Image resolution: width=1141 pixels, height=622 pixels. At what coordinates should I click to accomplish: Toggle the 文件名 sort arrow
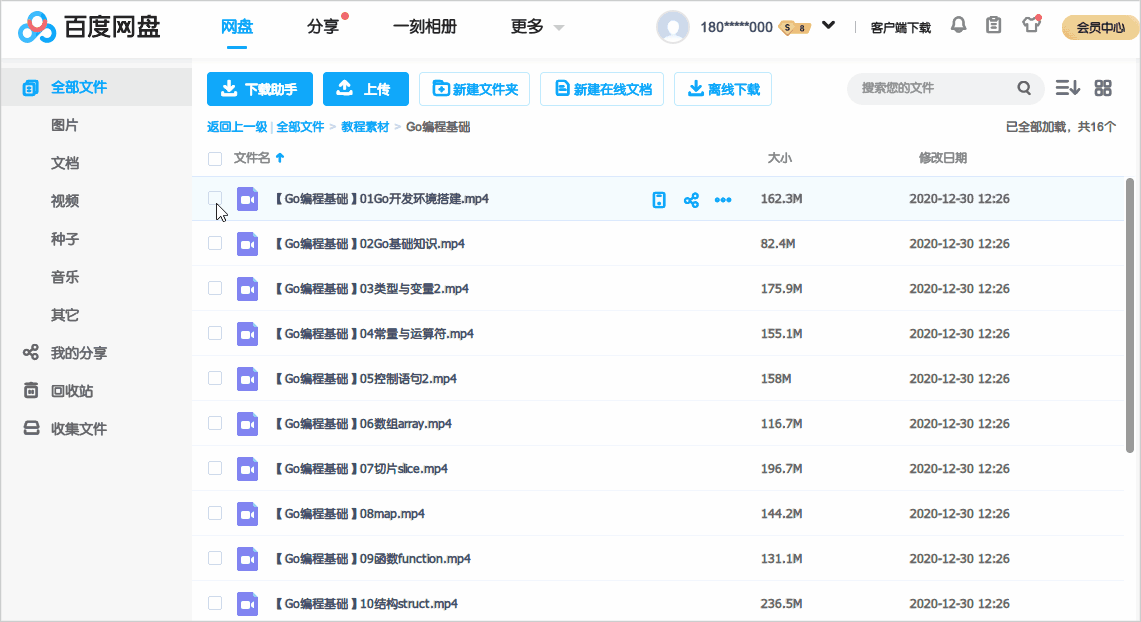(280, 158)
